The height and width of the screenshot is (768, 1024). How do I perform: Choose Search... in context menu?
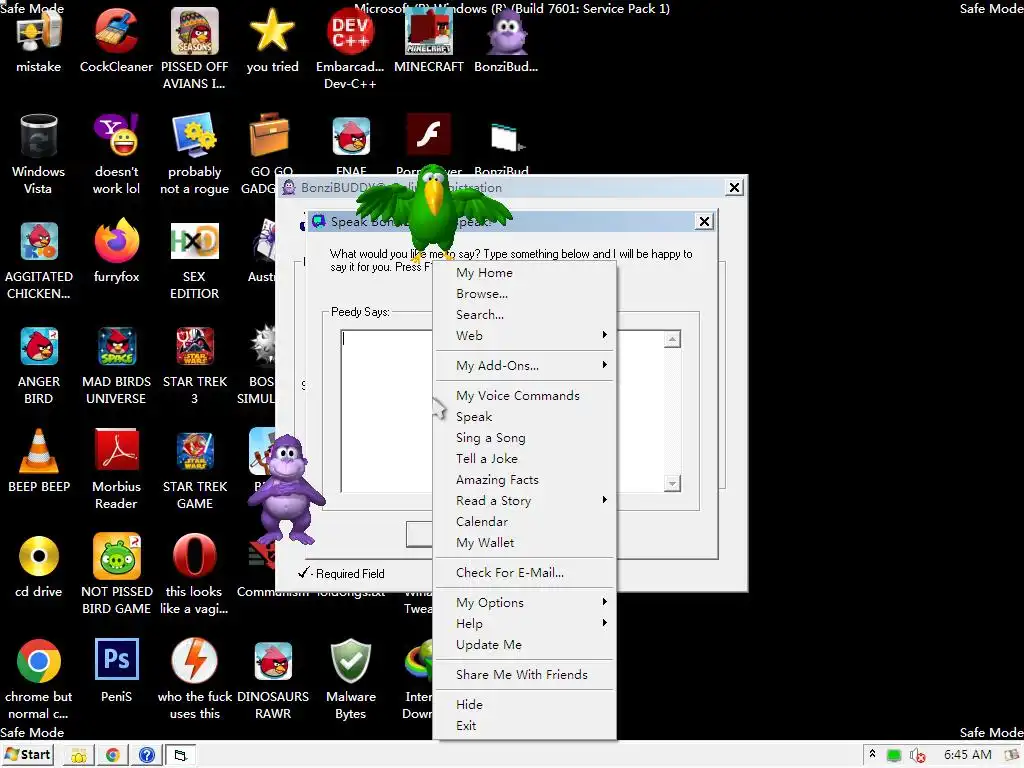pyautogui.click(x=526, y=315)
